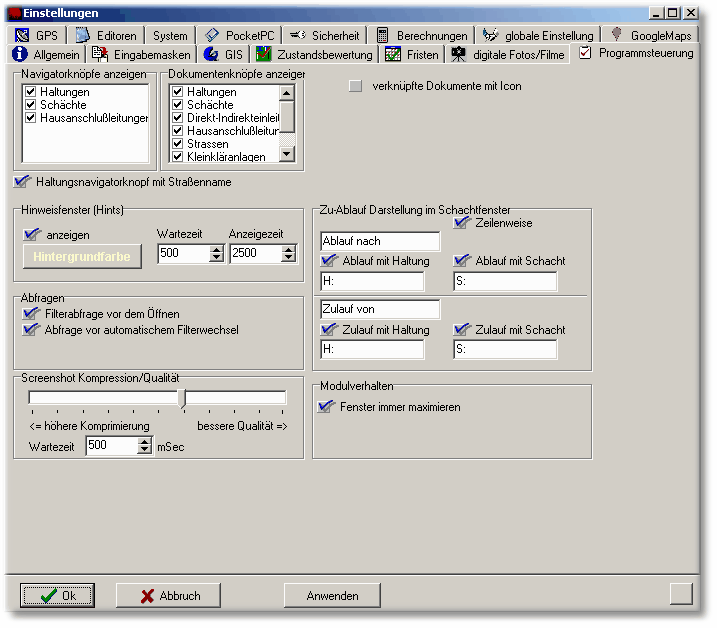The height and width of the screenshot is (628, 717).
Task: Decrease Anzeigezeit with down arrow
Action: [x=288, y=258]
